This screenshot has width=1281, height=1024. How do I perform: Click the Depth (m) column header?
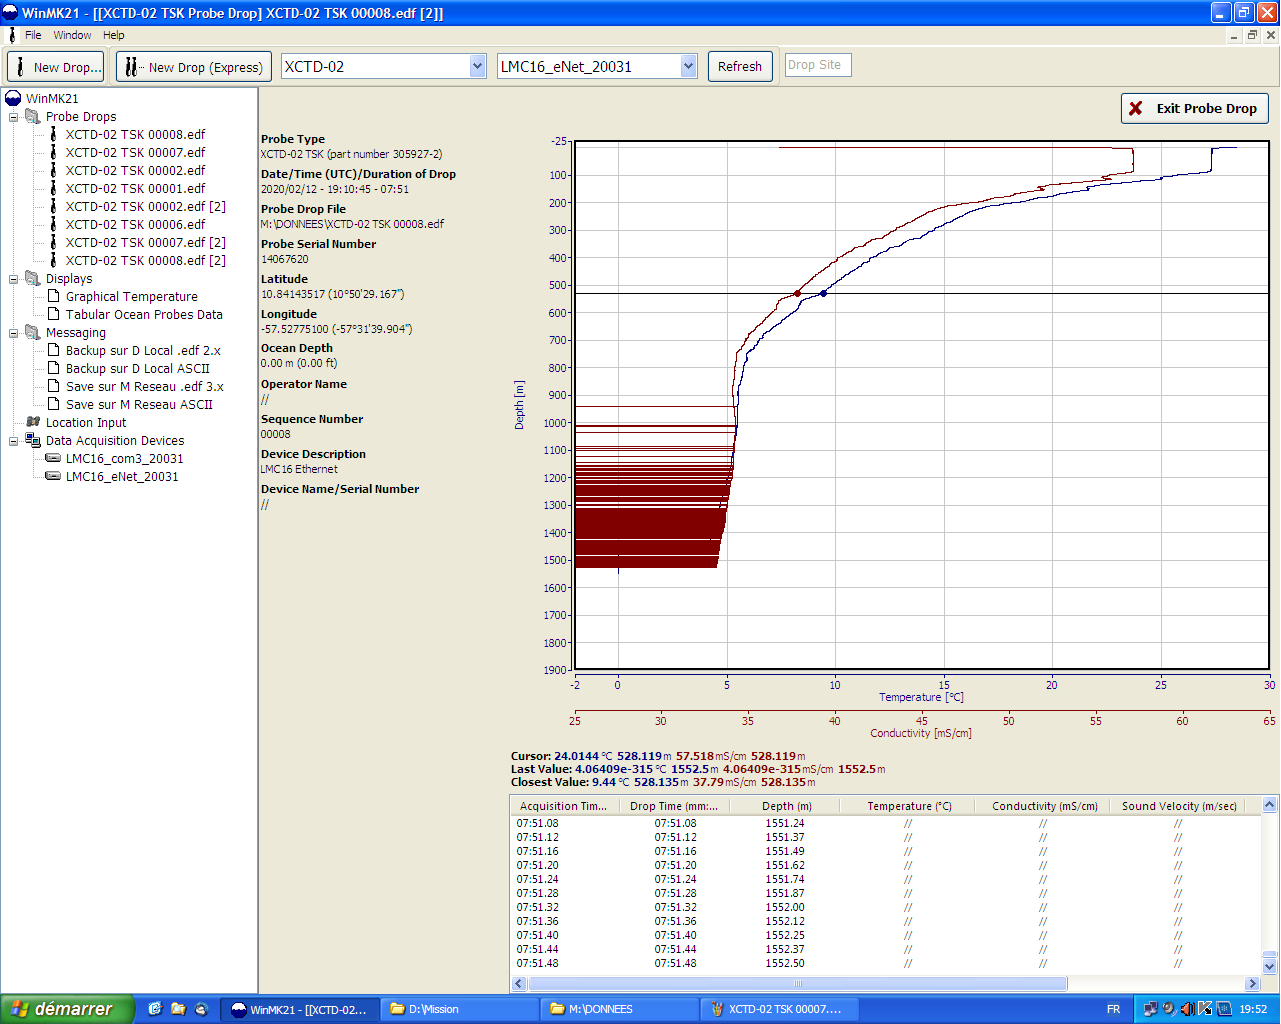pyautogui.click(x=786, y=806)
